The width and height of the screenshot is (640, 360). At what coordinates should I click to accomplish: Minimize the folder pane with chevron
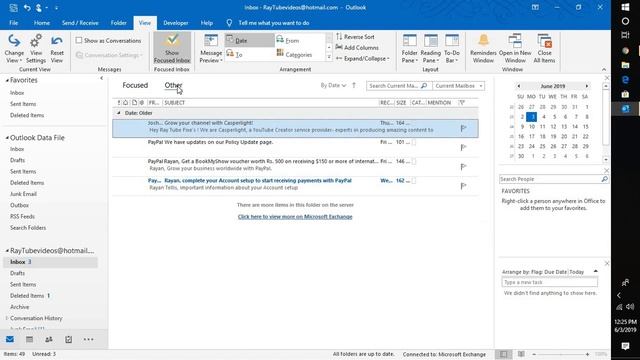(101, 78)
